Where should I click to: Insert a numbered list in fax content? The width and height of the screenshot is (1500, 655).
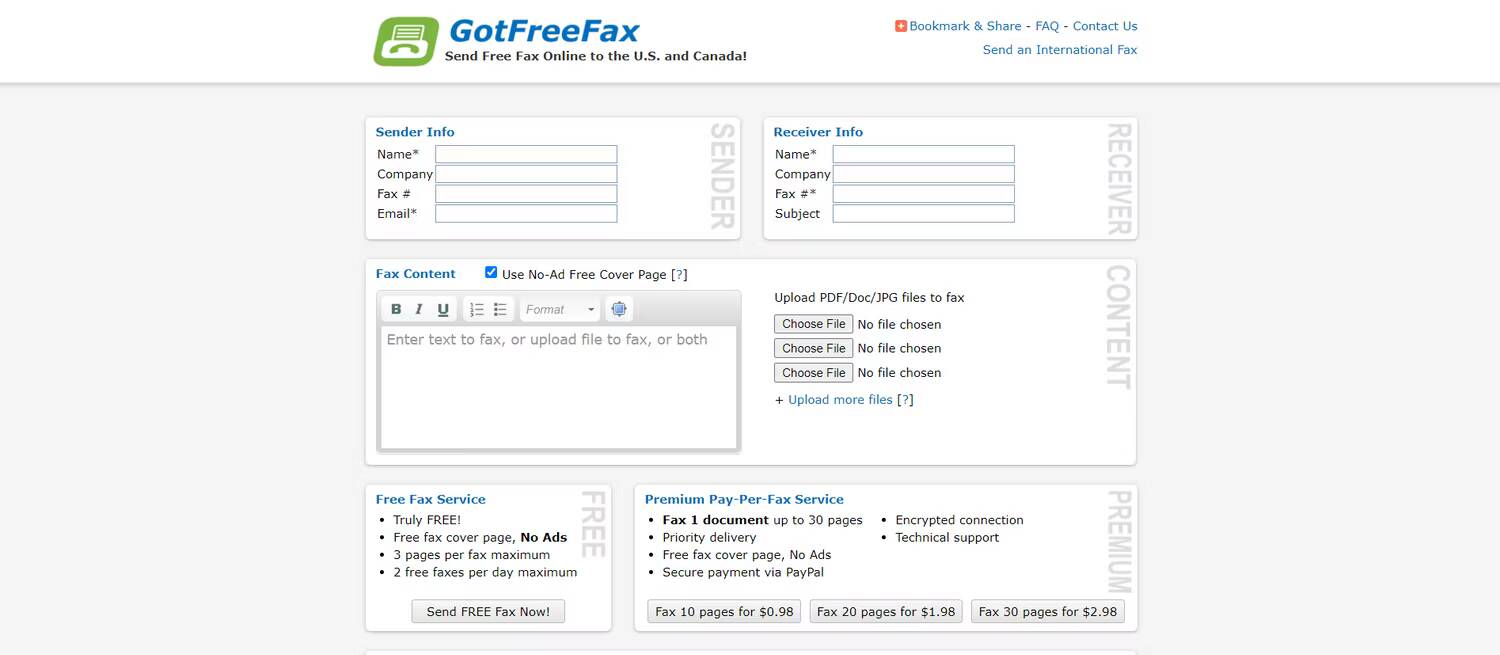pyautogui.click(x=476, y=308)
